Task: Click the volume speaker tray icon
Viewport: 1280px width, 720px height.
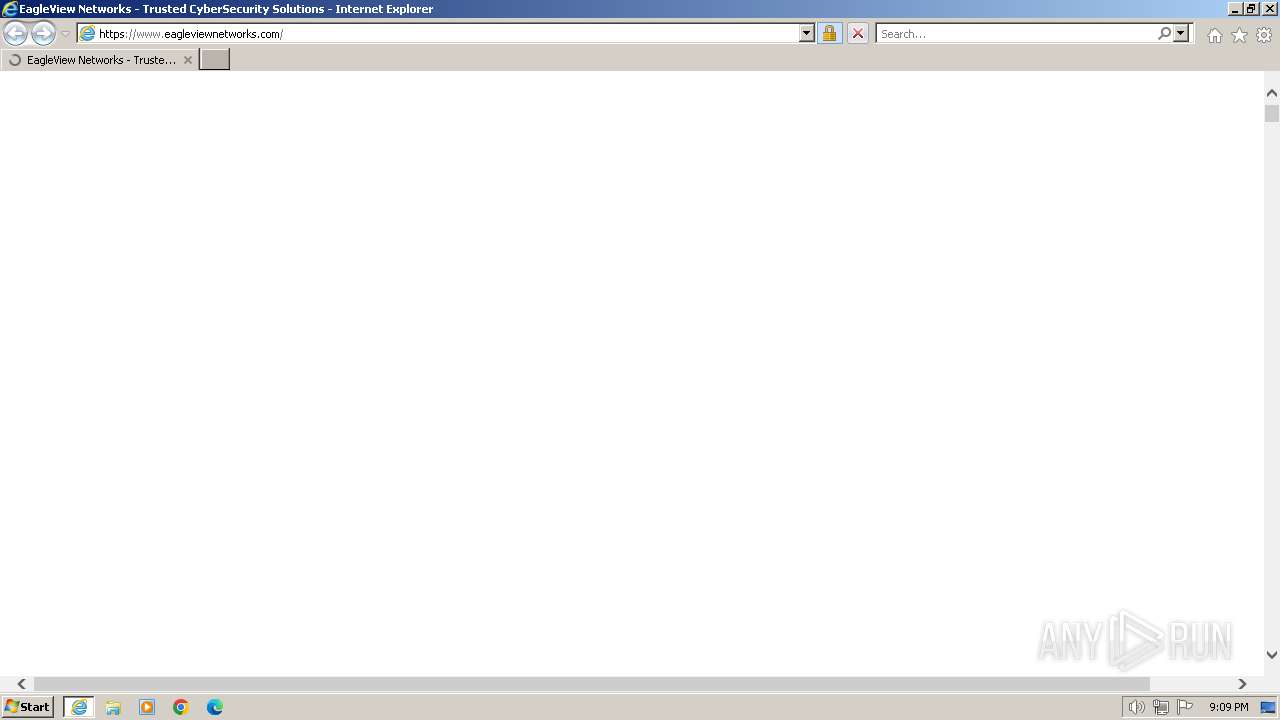Action: [x=1136, y=707]
